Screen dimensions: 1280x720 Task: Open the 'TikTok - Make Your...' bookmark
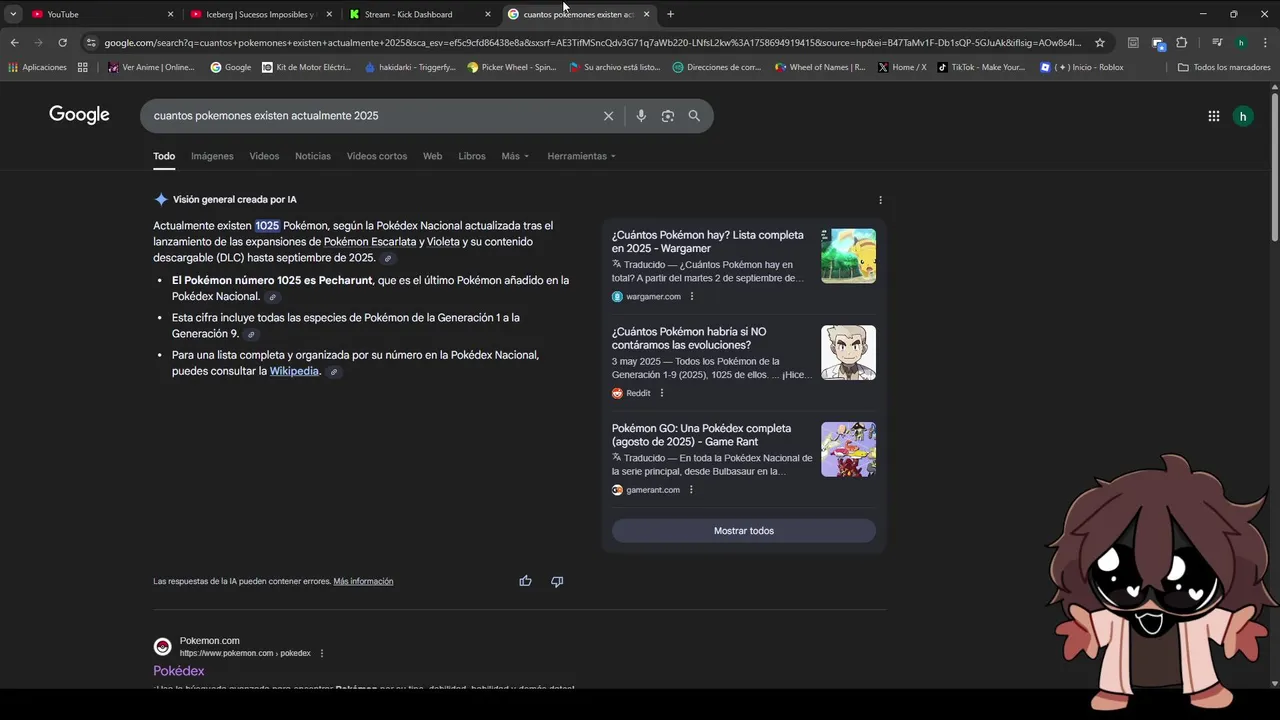tap(981, 67)
